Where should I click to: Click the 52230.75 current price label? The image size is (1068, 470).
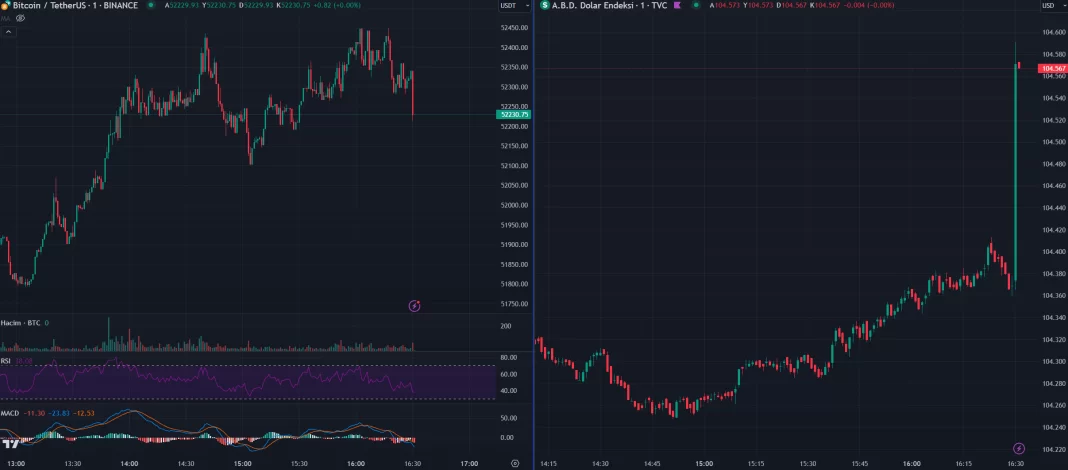coord(513,115)
